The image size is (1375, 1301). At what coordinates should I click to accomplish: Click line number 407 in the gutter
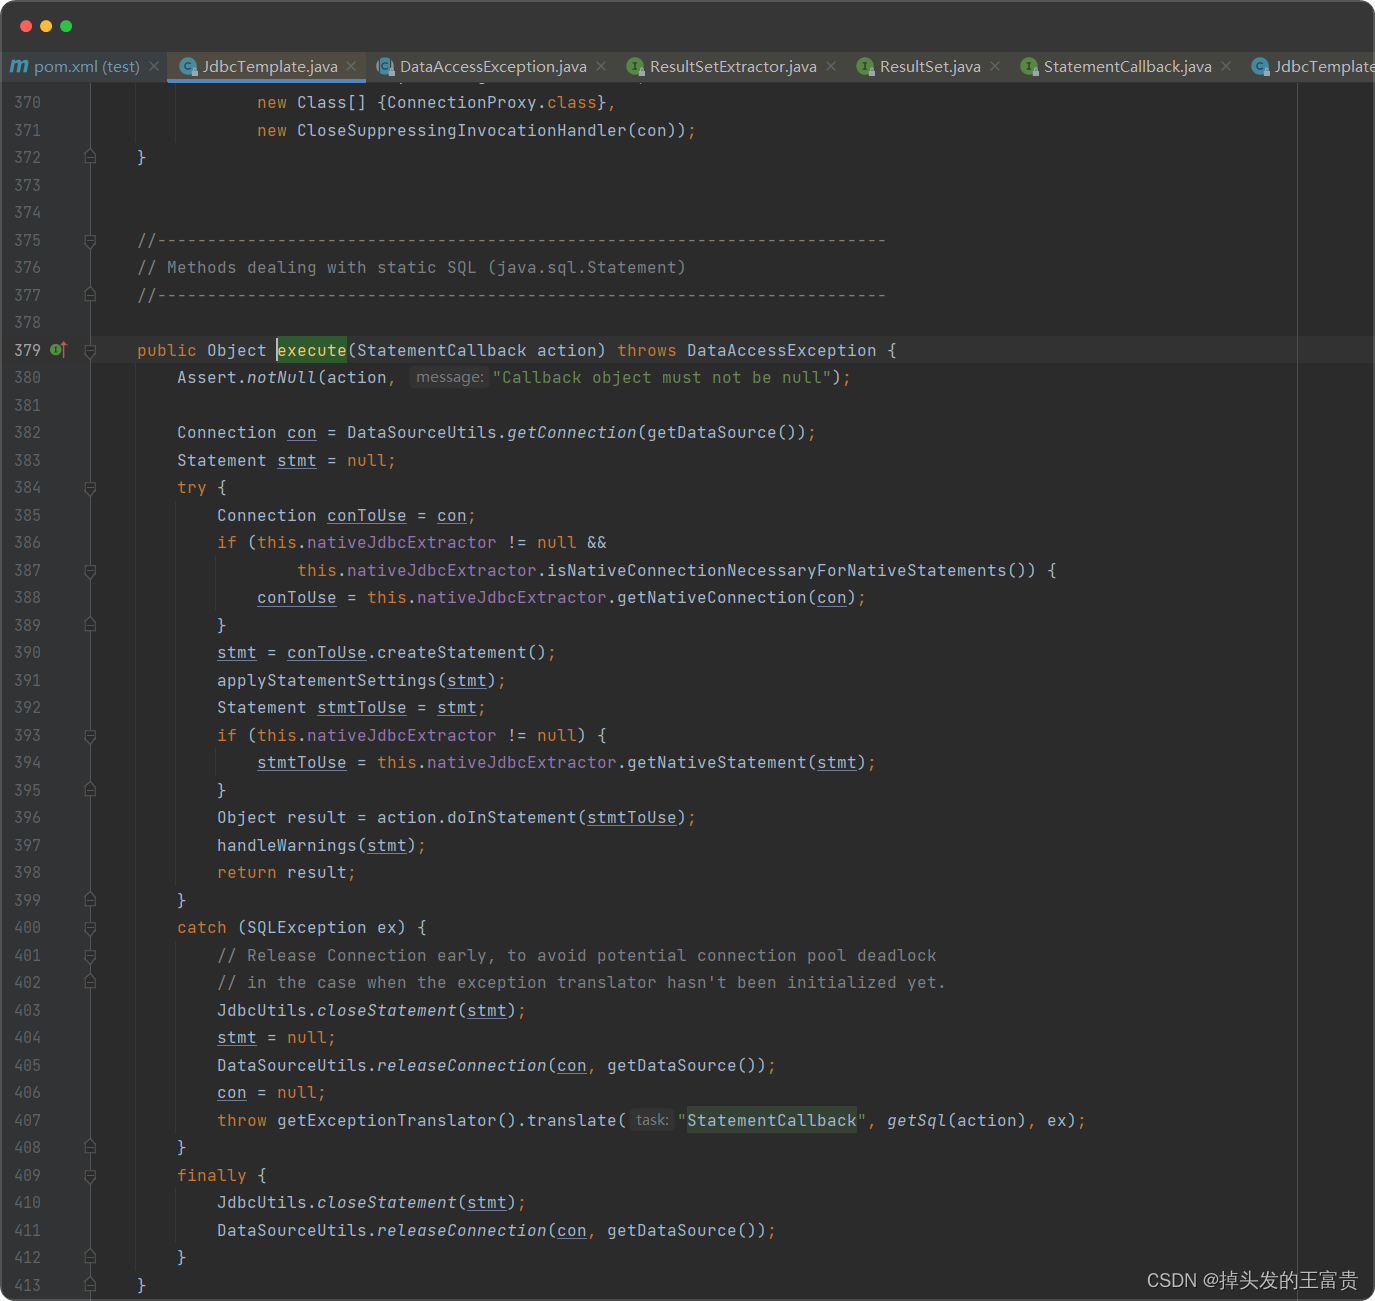(x=28, y=1120)
